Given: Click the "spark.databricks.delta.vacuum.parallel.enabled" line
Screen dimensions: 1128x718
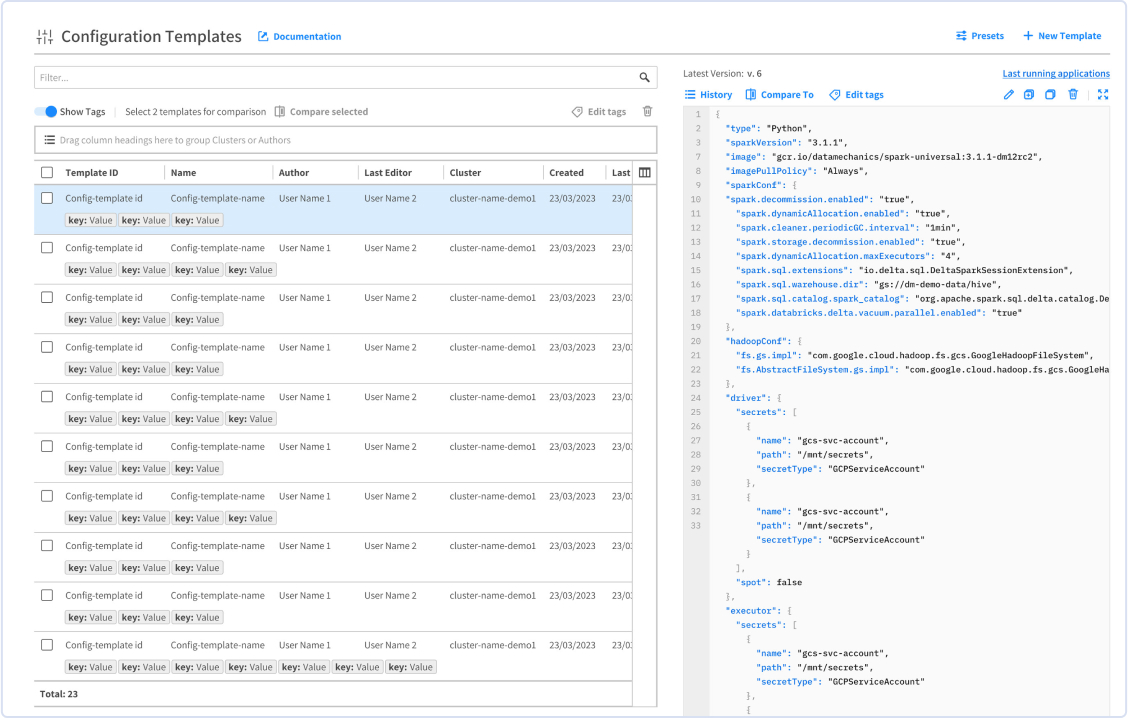Looking at the screenshot, I should coord(878,313).
